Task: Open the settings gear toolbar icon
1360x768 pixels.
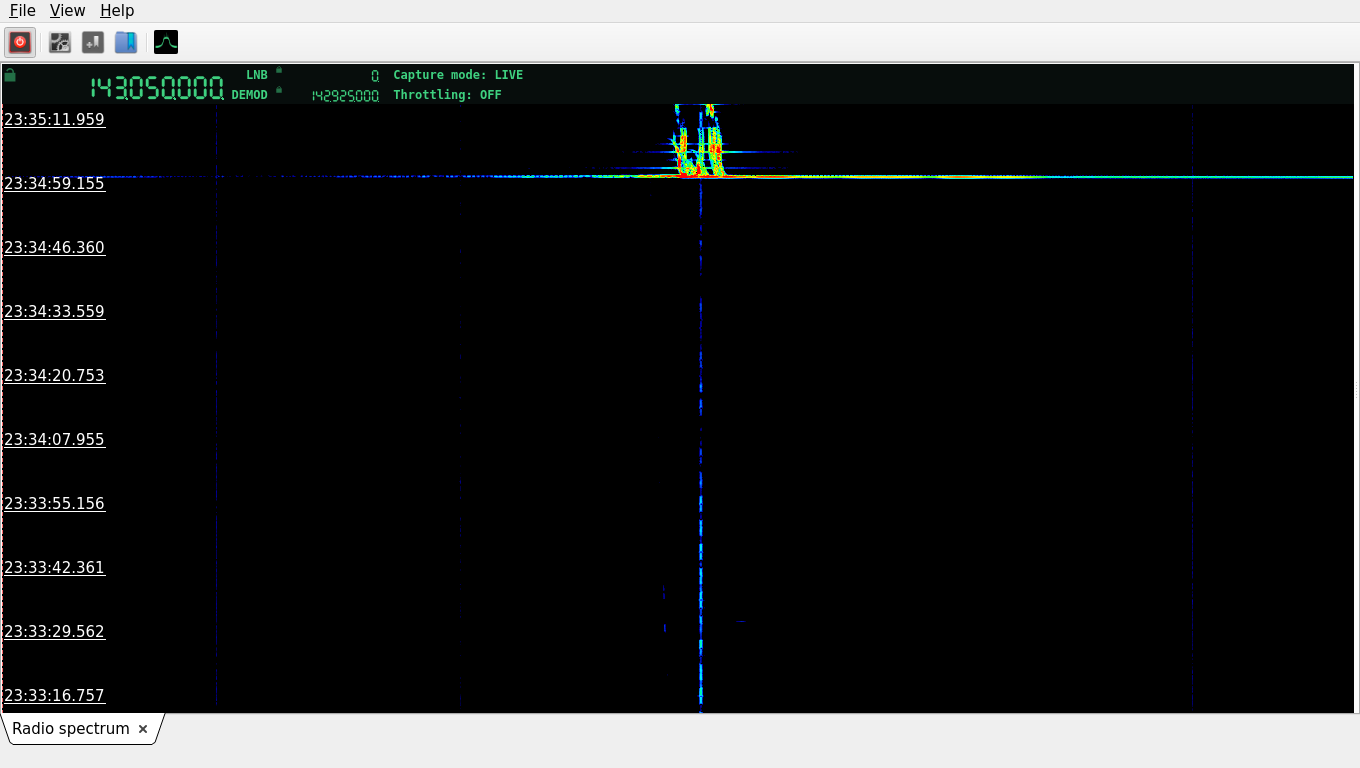Action: [x=60, y=42]
